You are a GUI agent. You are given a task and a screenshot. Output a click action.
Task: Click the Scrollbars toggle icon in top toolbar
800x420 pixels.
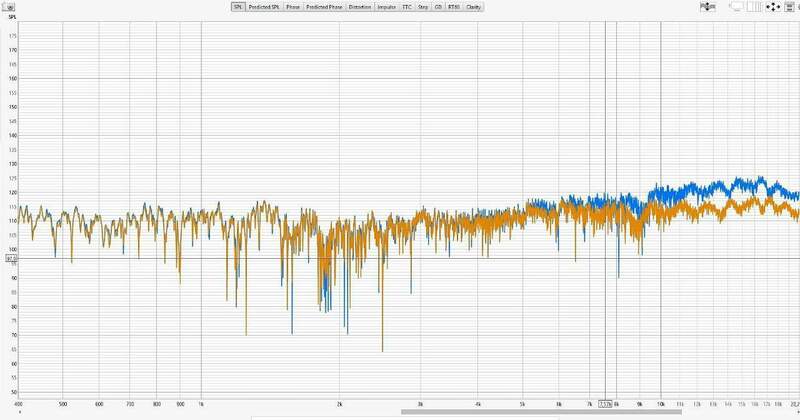coord(709,7)
